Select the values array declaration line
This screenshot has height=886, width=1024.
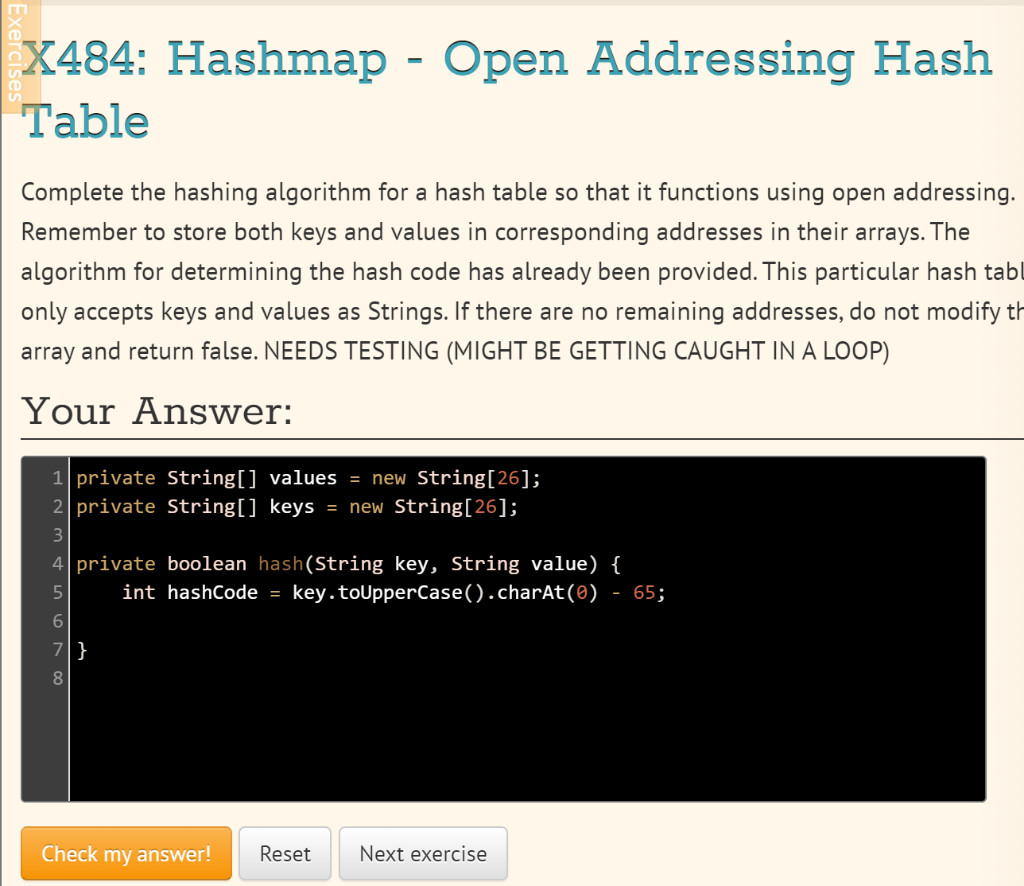point(300,477)
